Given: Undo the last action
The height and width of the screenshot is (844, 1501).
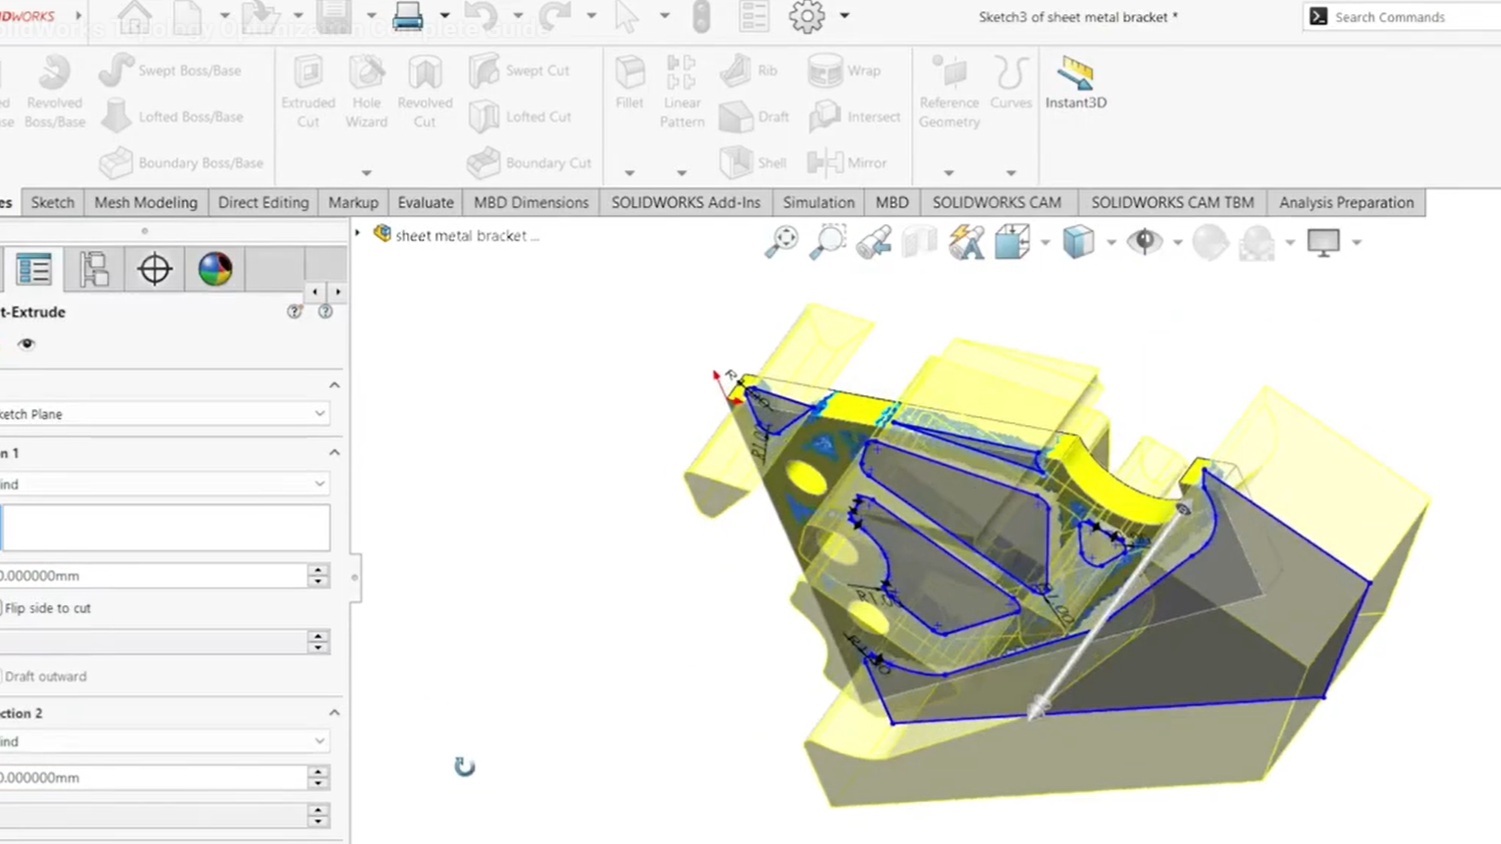Looking at the screenshot, I should tap(481, 16).
